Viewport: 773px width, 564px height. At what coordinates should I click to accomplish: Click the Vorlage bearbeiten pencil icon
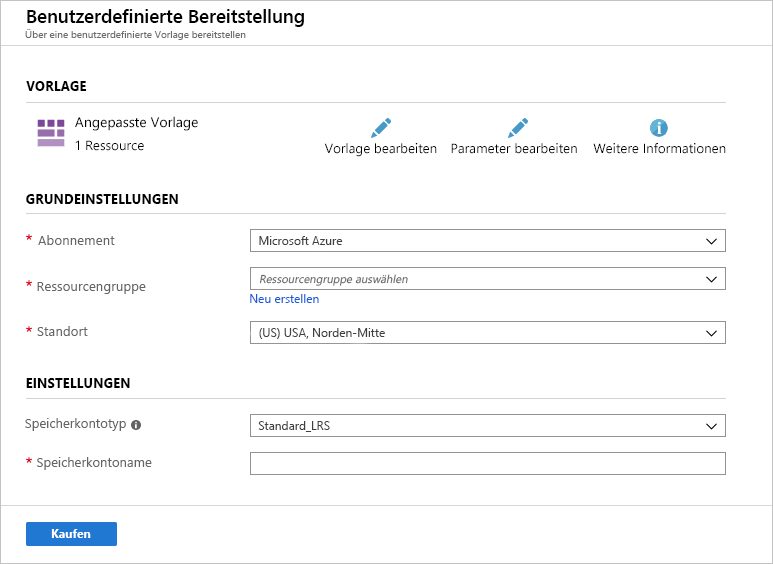pyautogui.click(x=381, y=128)
